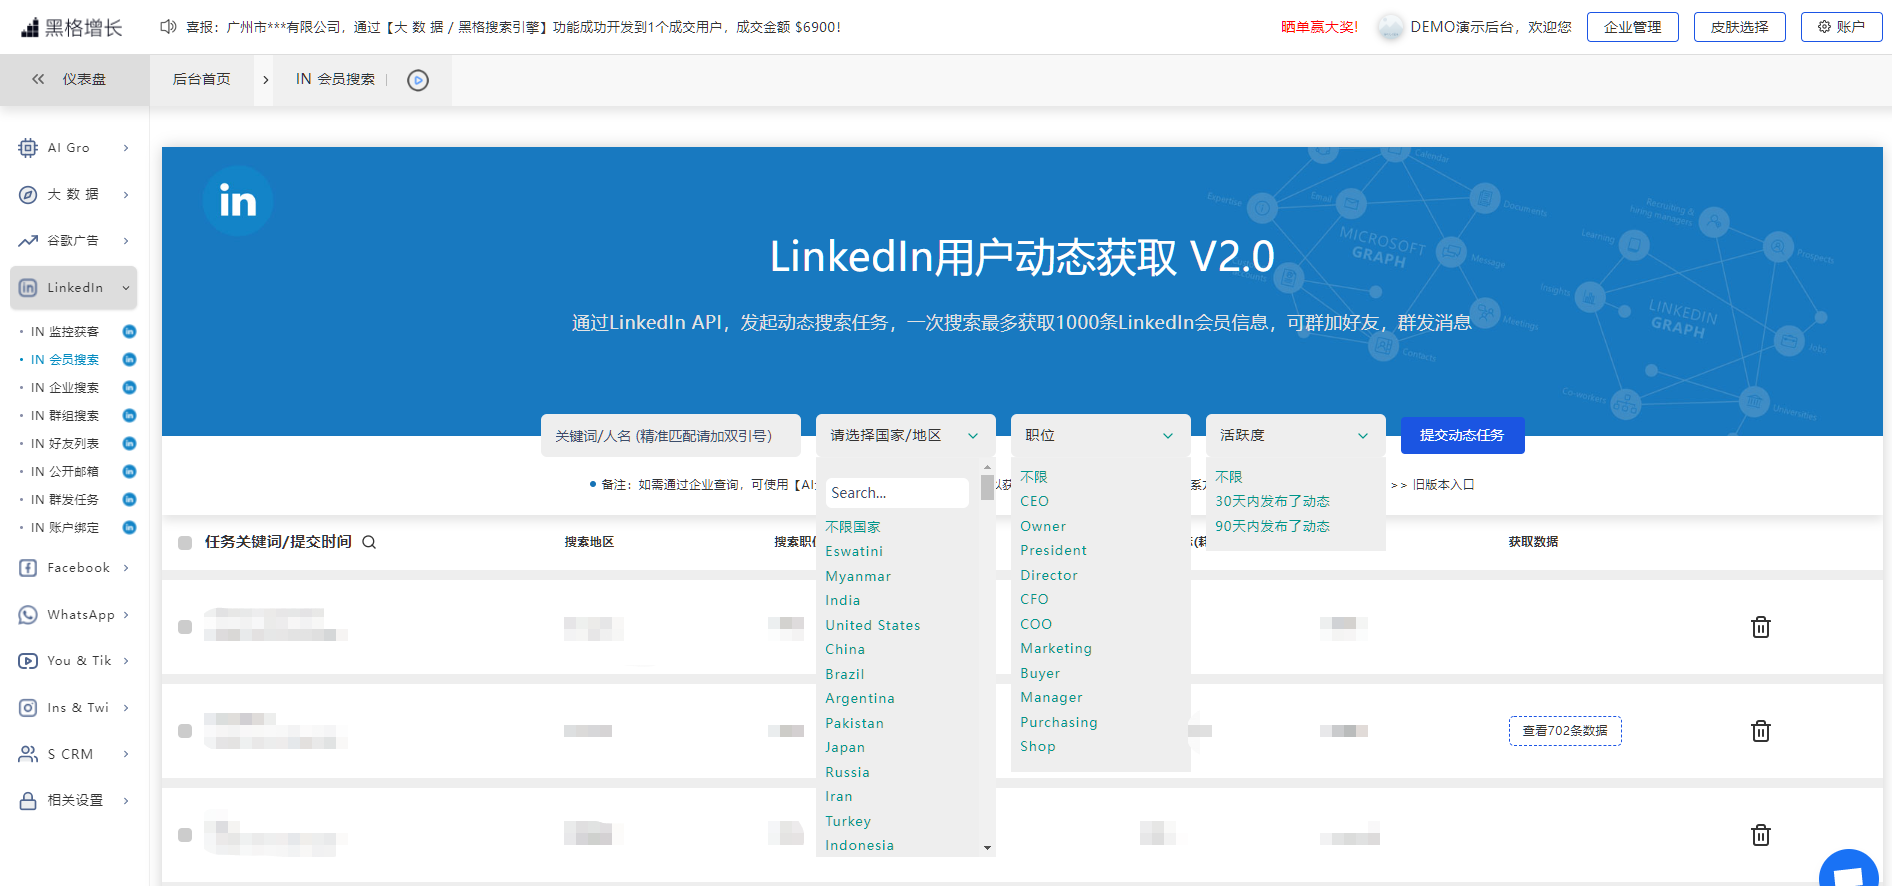This screenshot has width=1892, height=886.
Task: Delete the first task row with trash icon
Action: click(x=1760, y=627)
